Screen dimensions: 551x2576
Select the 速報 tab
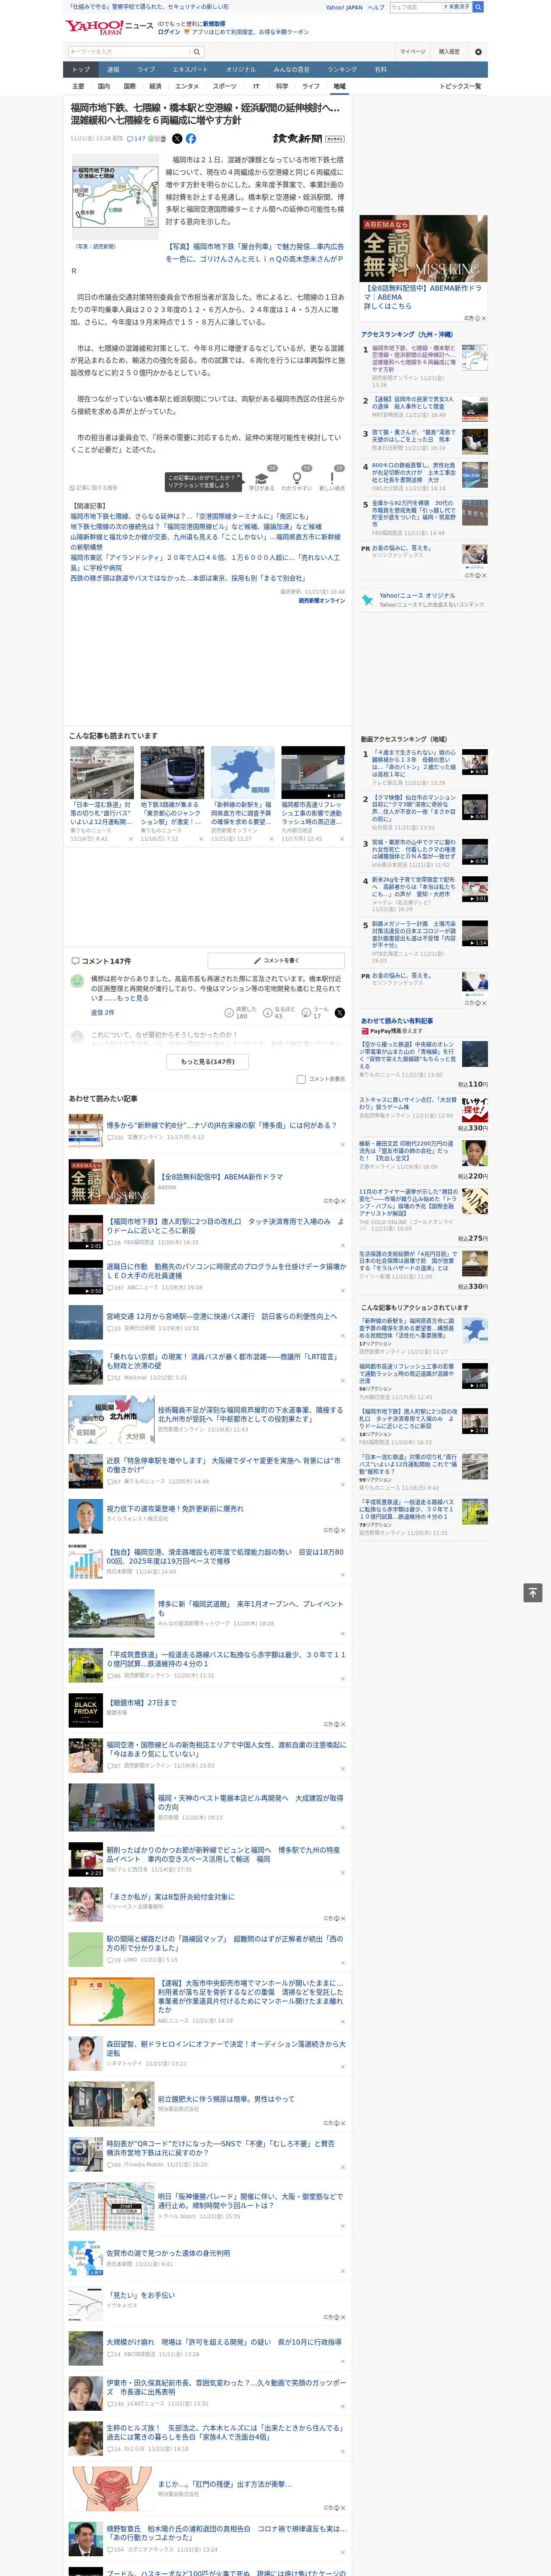pyautogui.click(x=113, y=70)
